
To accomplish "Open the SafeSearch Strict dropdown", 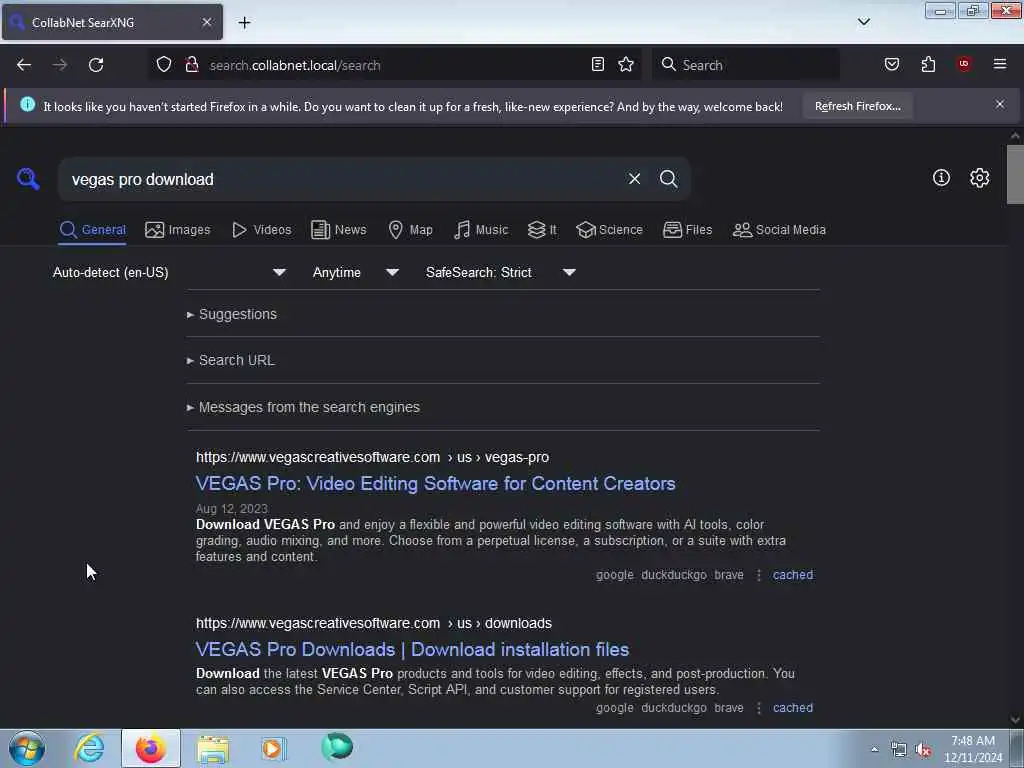I will (x=500, y=272).
